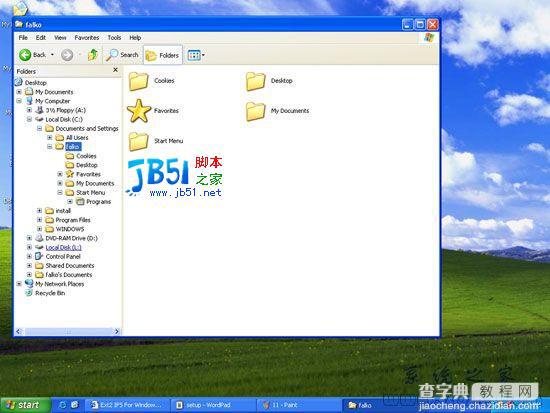Open the Tools menu
The height and width of the screenshot is (413, 550).
pyautogui.click(x=114, y=38)
